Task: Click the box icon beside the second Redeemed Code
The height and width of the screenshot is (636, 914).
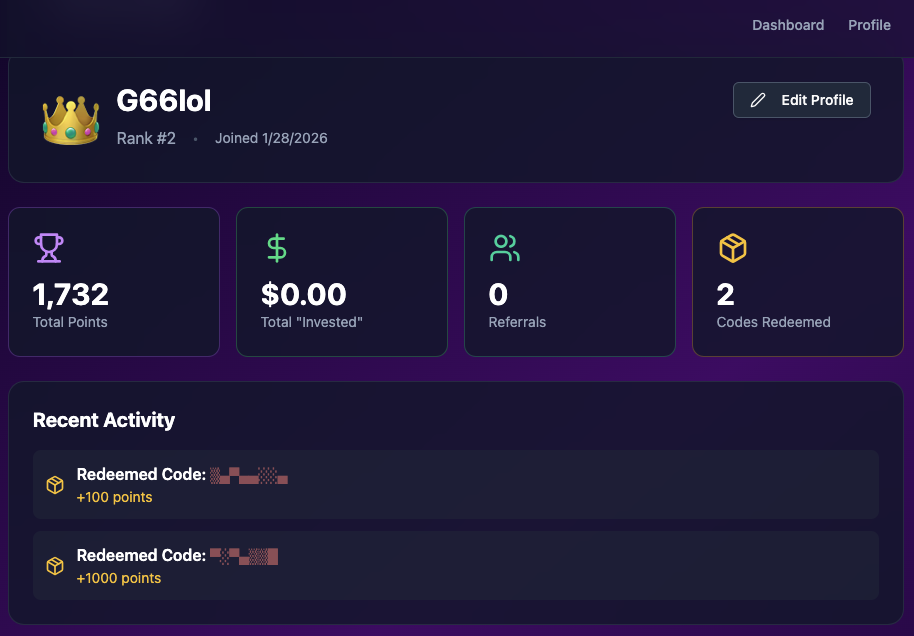Action: tap(55, 565)
